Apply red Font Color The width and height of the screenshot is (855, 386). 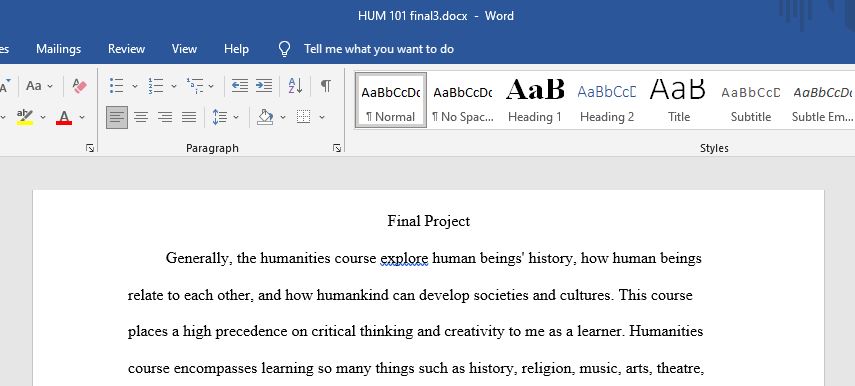(x=64, y=117)
